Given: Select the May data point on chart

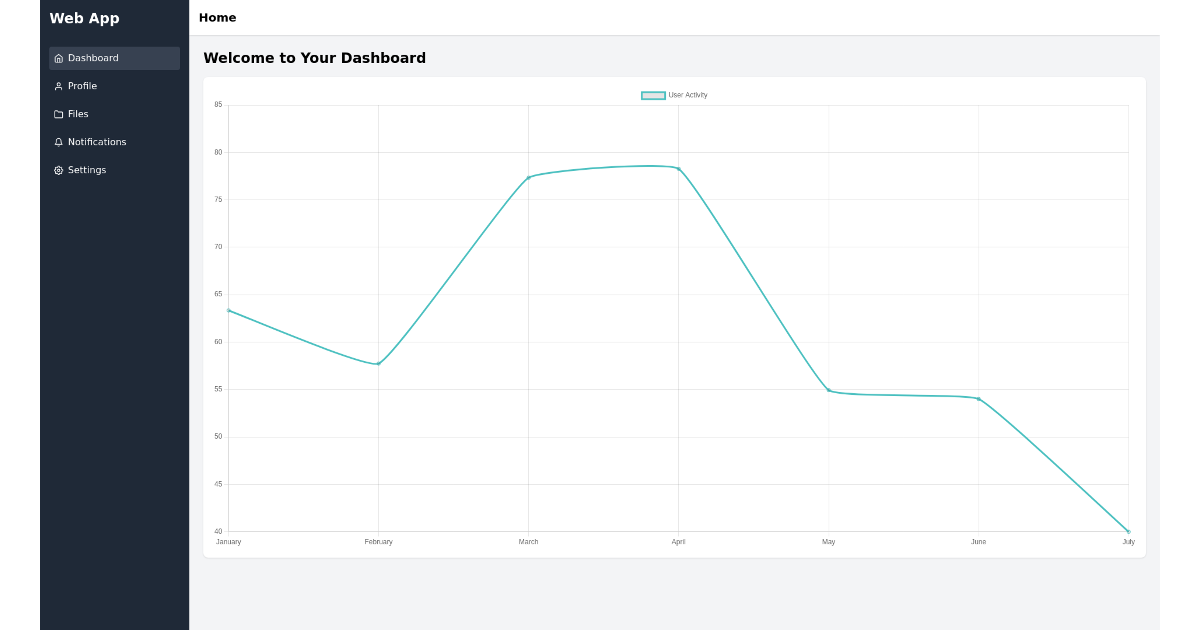Looking at the screenshot, I should pyautogui.click(x=828, y=390).
